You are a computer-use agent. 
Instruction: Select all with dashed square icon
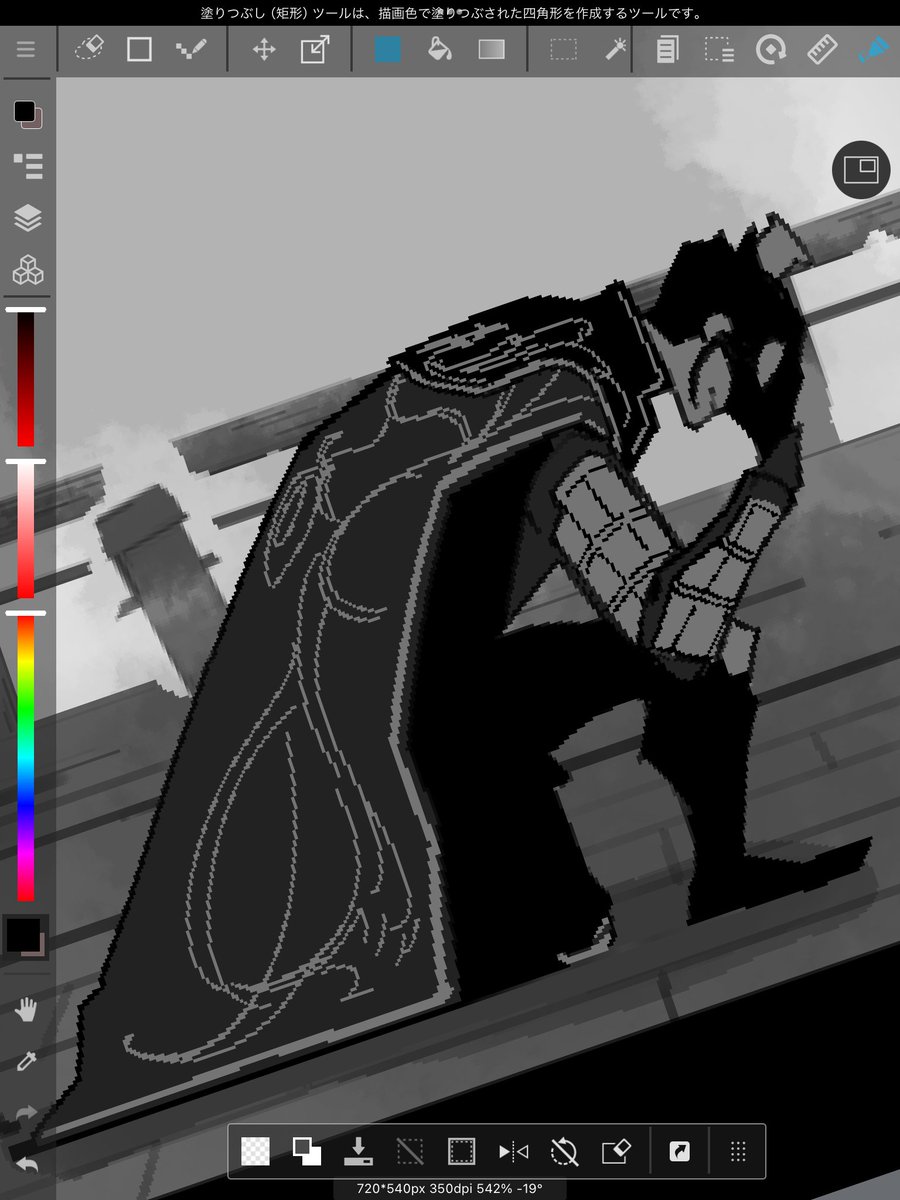[x=461, y=1152]
